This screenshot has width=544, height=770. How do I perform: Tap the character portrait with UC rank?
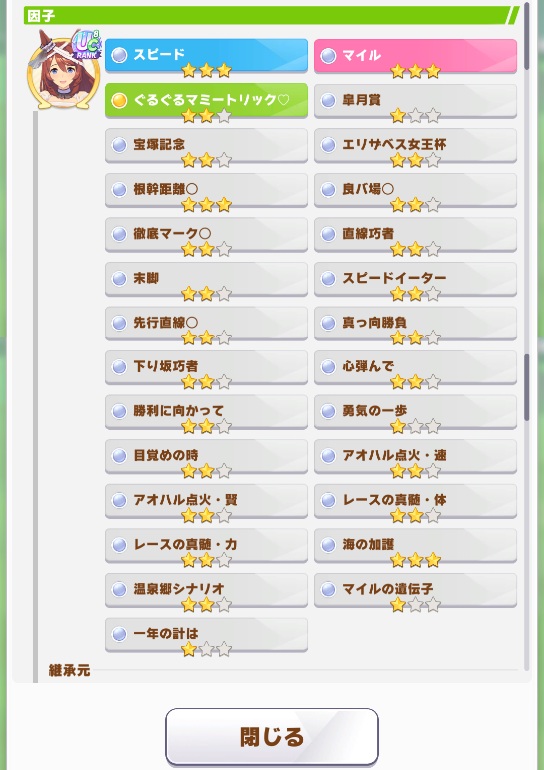coord(64,70)
